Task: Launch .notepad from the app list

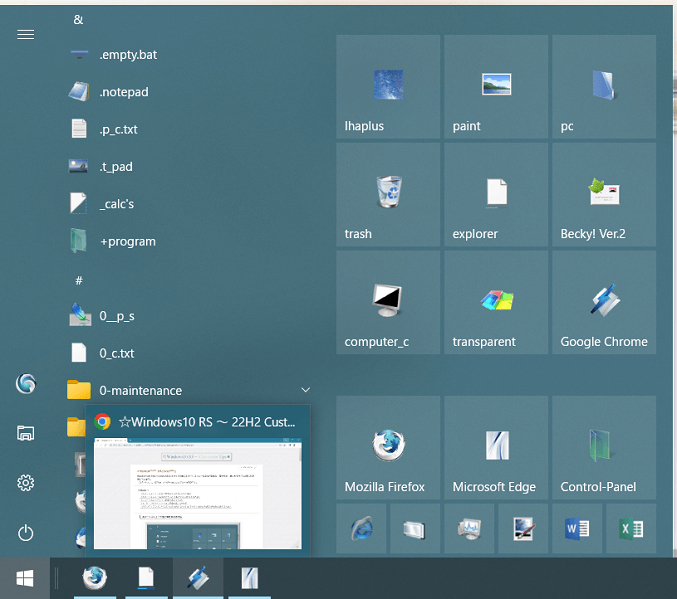Action: [x=190, y=92]
